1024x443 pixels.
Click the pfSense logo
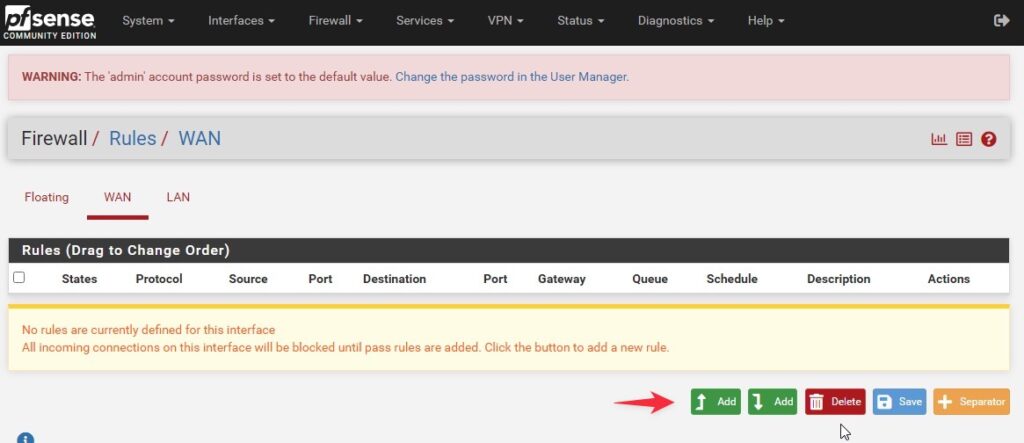[50, 23]
